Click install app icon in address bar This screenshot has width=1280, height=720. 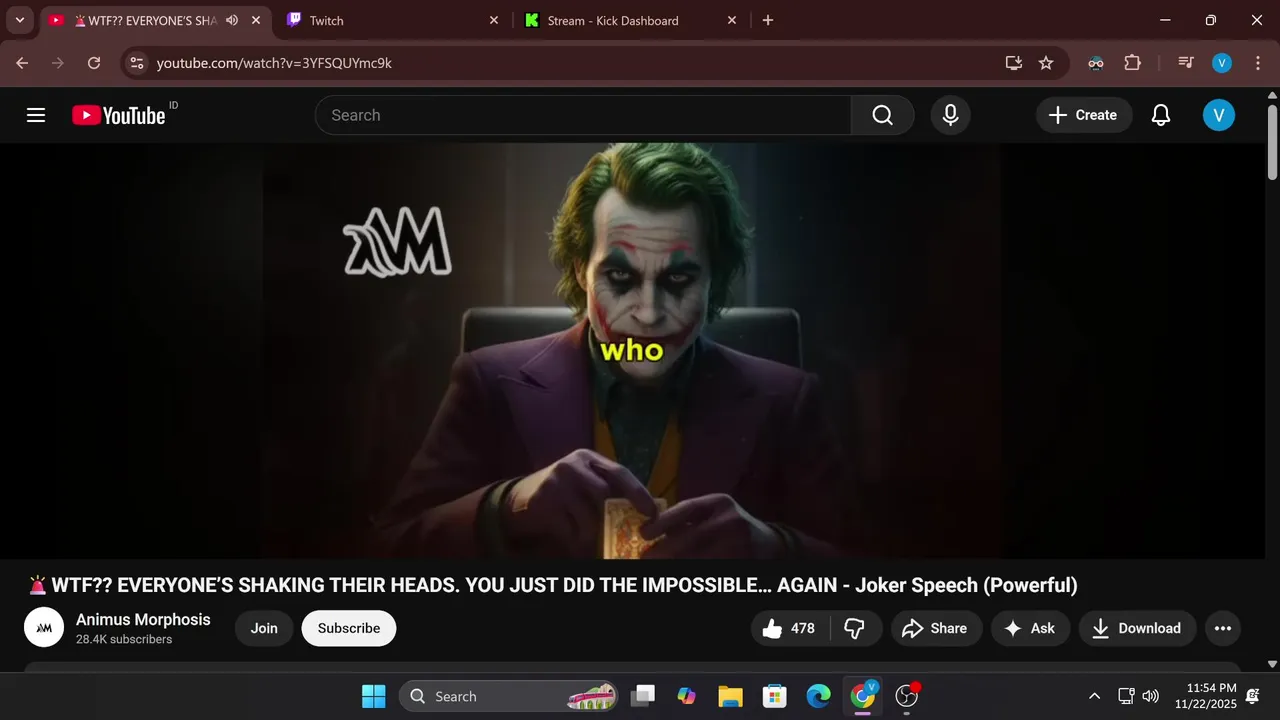tap(1014, 63)
